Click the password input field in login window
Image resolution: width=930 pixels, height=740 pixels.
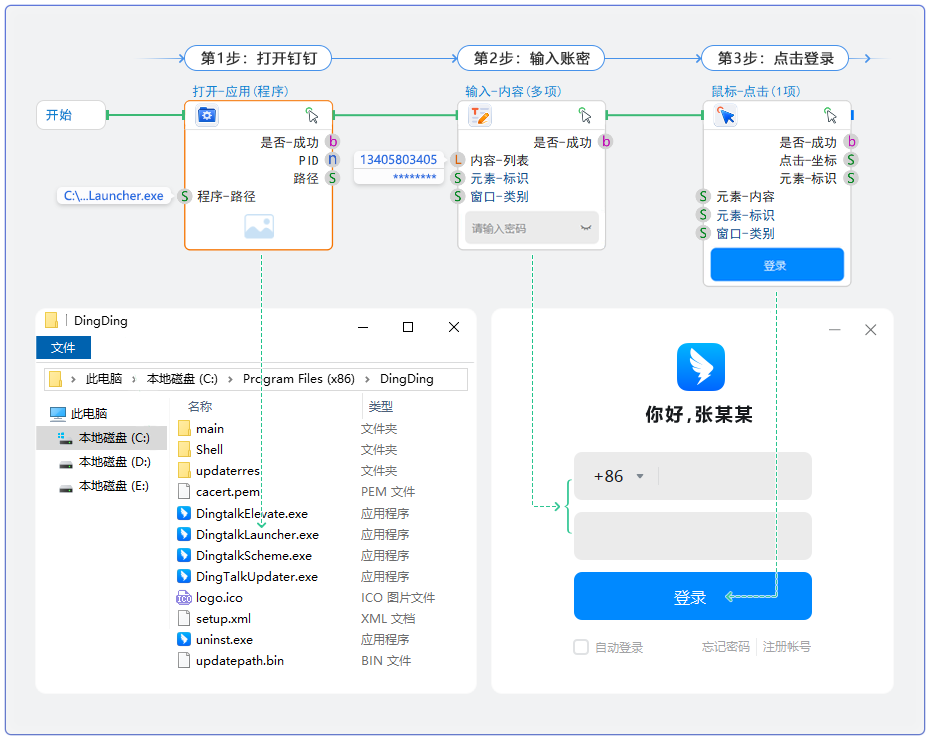click(692, 536)
